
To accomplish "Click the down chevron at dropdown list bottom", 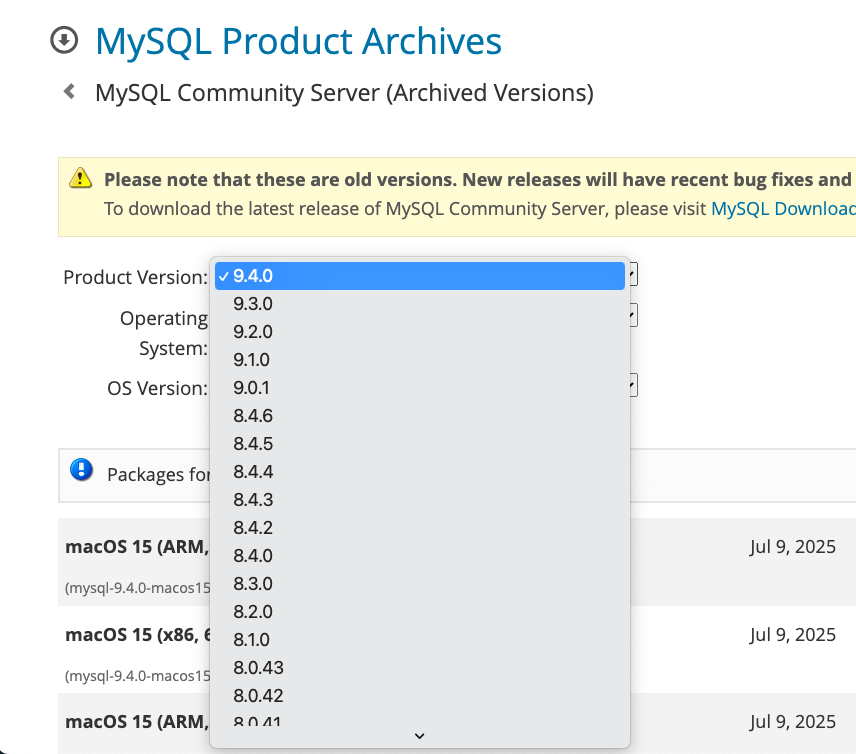I will coord(419,736).
